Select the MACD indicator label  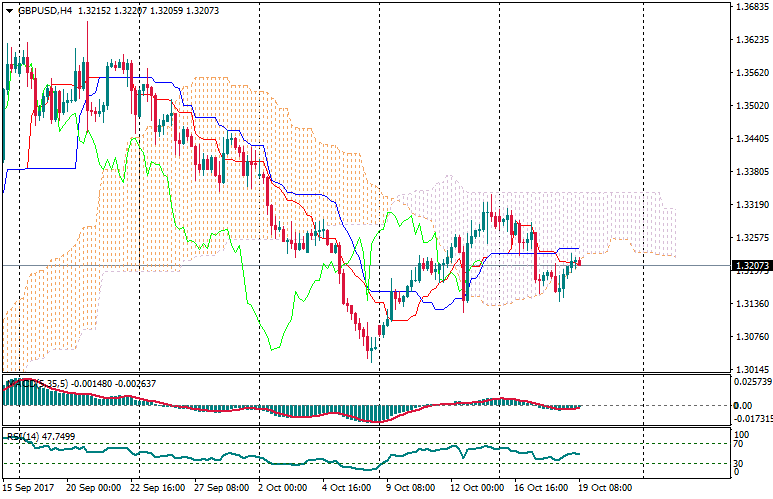(20, 383)
